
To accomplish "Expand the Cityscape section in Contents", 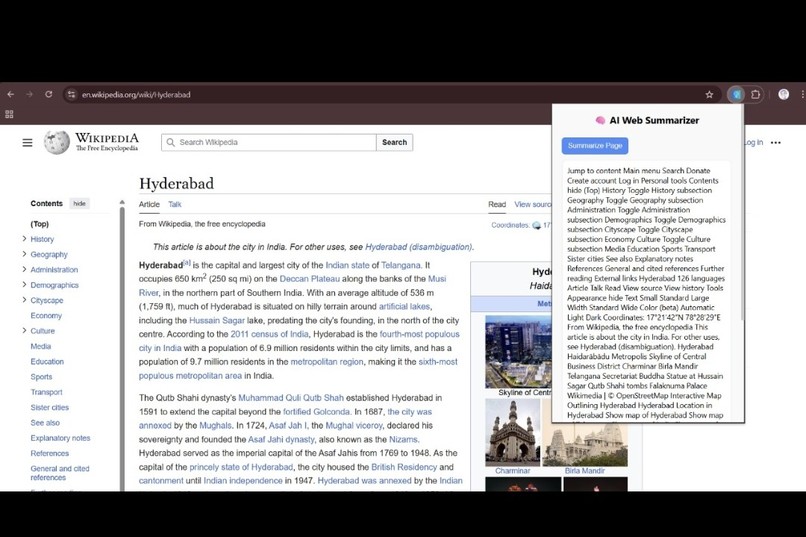I will pos(24,300).
